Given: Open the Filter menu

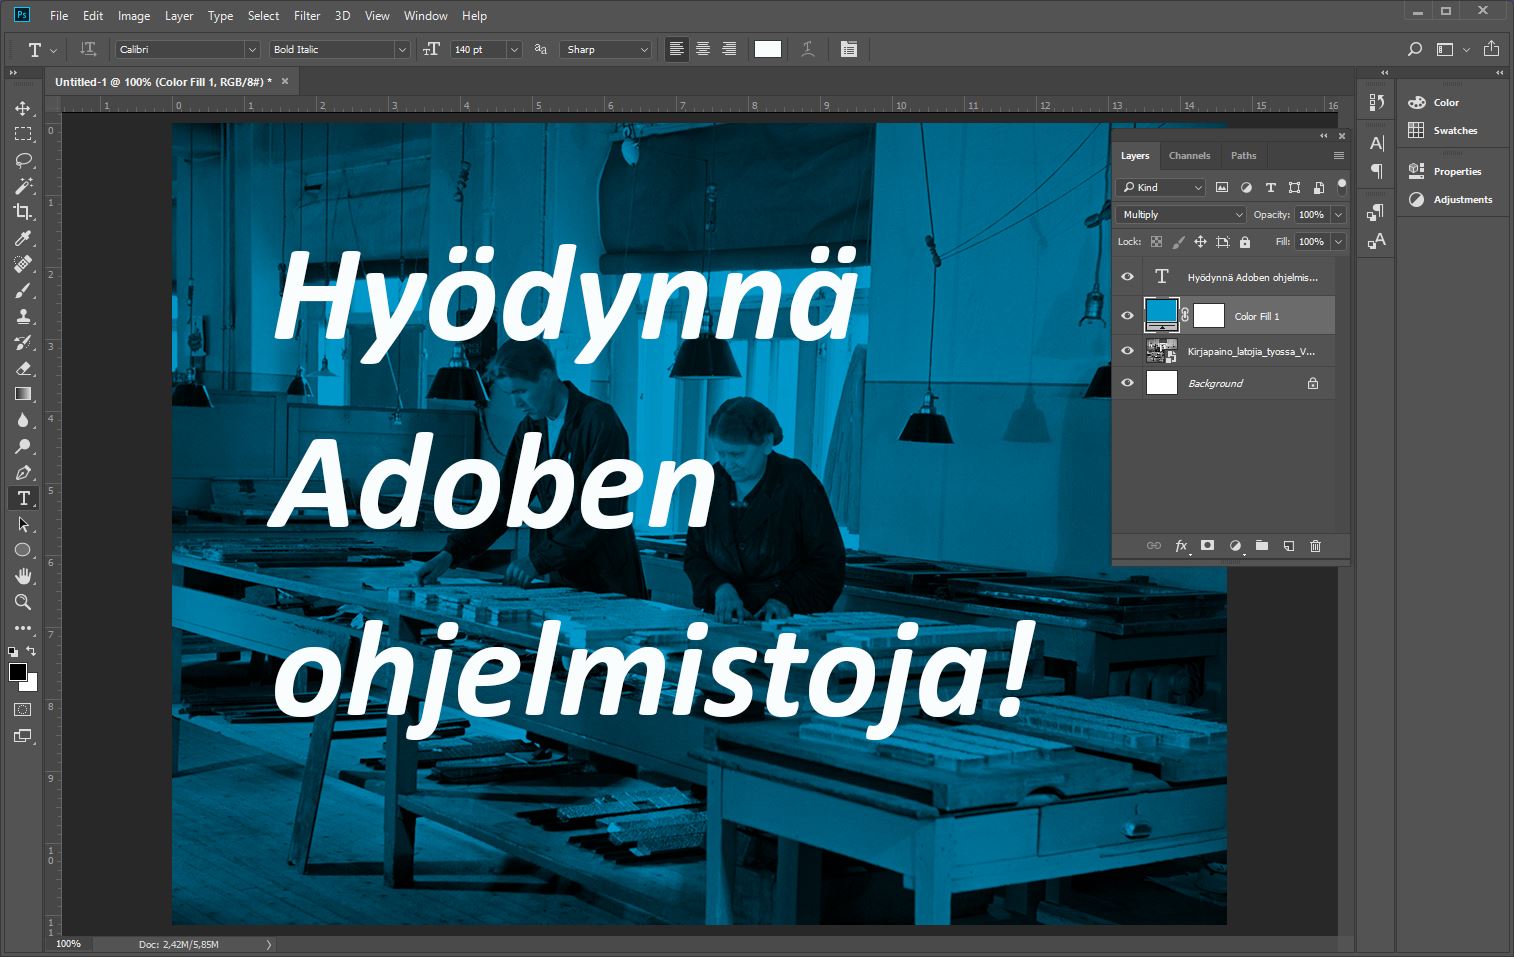Looking at the screenshot, I should pos(307,15).
